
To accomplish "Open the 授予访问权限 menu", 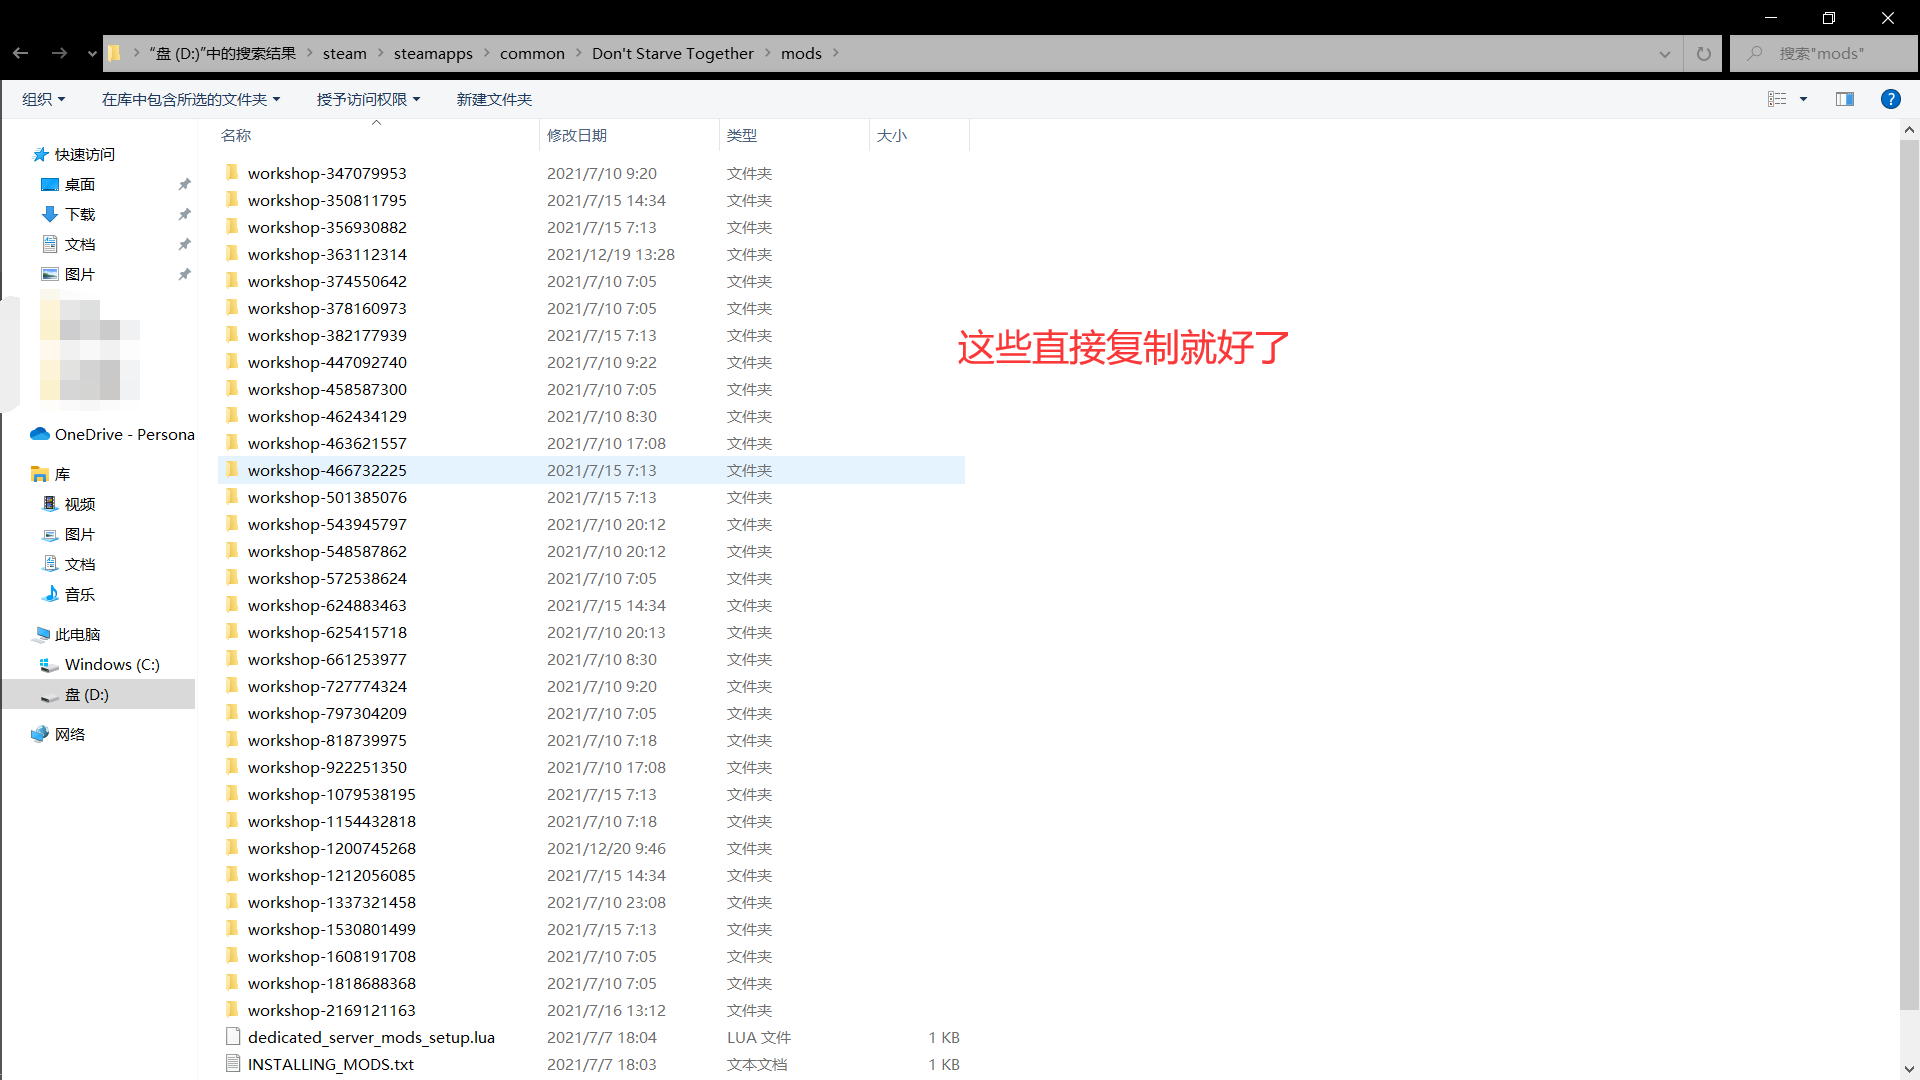I will (x=367, y=99).
